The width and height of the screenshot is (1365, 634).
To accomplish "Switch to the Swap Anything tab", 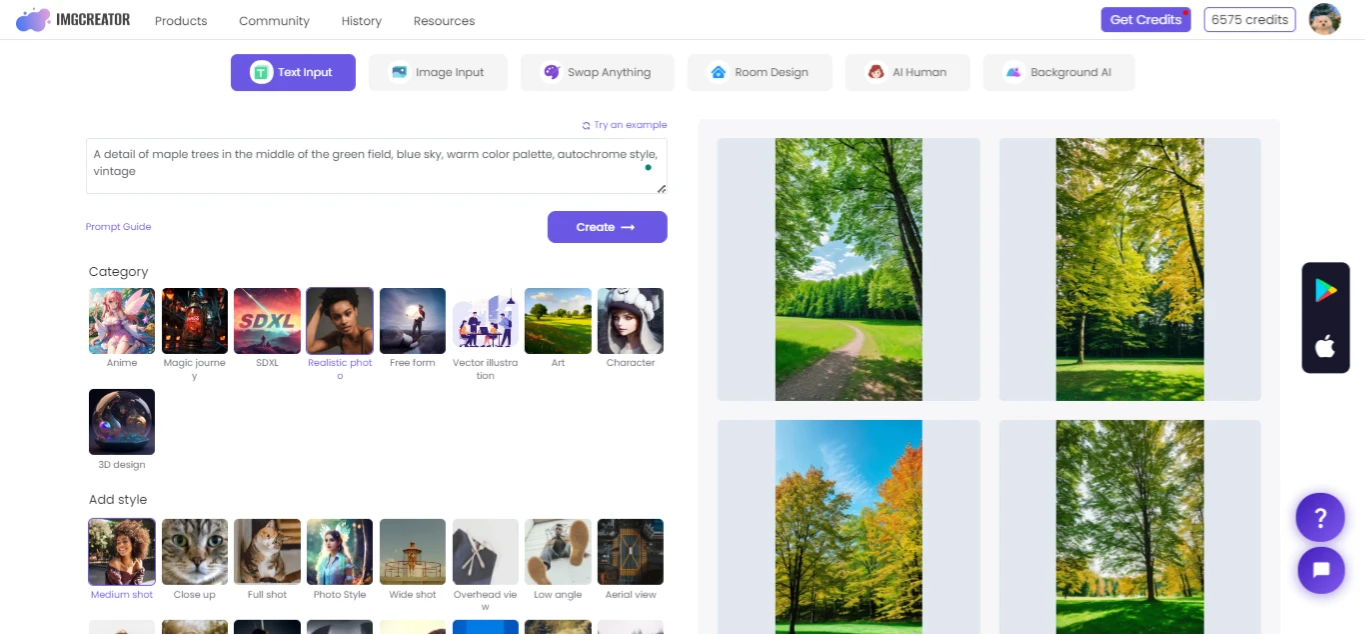I will pyautogui.click(x=597, y=72).
